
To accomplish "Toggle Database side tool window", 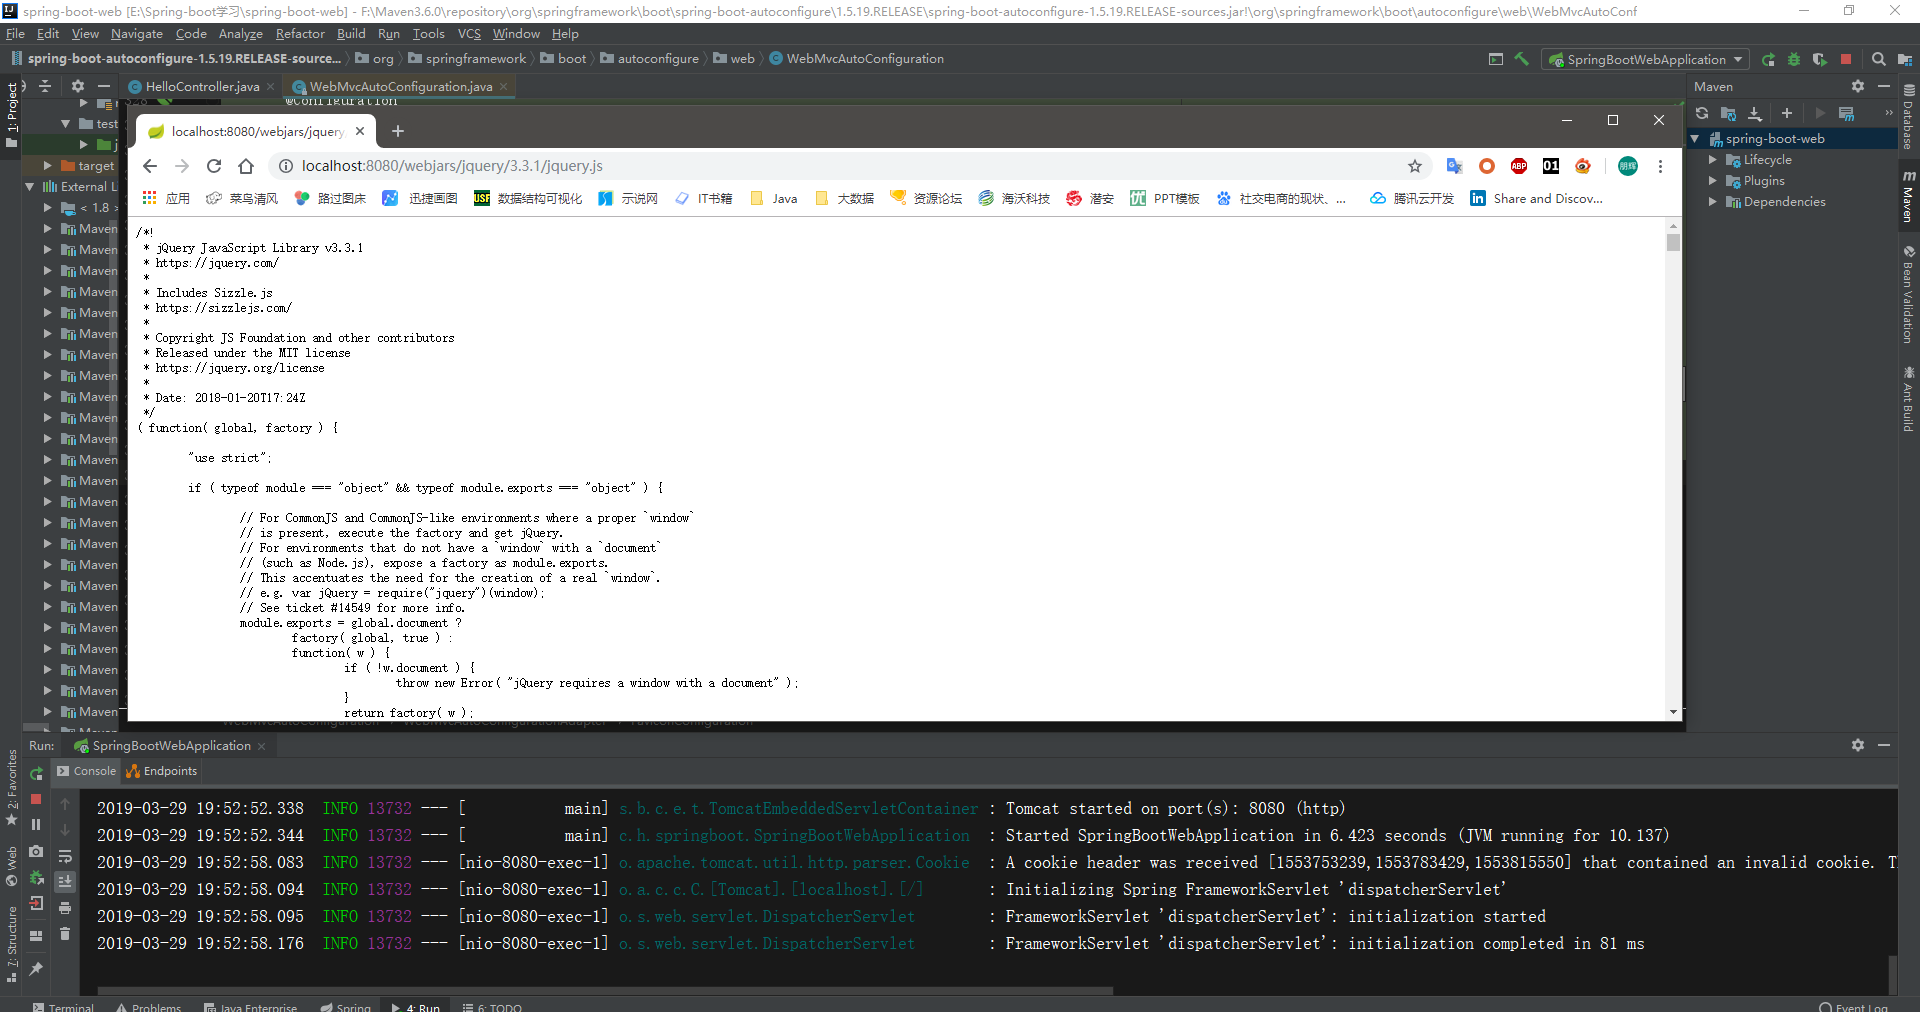I will pos(1908,116).
